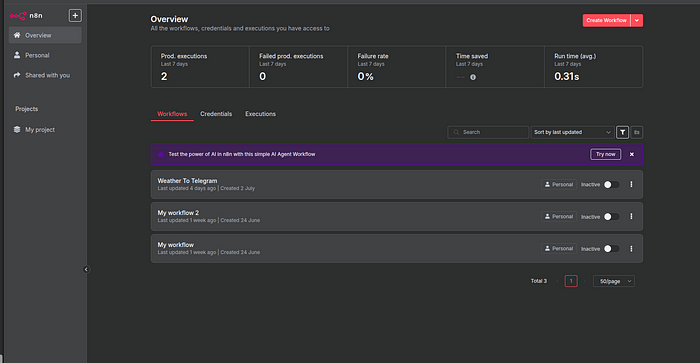This screenshot has width=700, height=363.
Task: Open the filters funnel icon
Action: point(622,132)
